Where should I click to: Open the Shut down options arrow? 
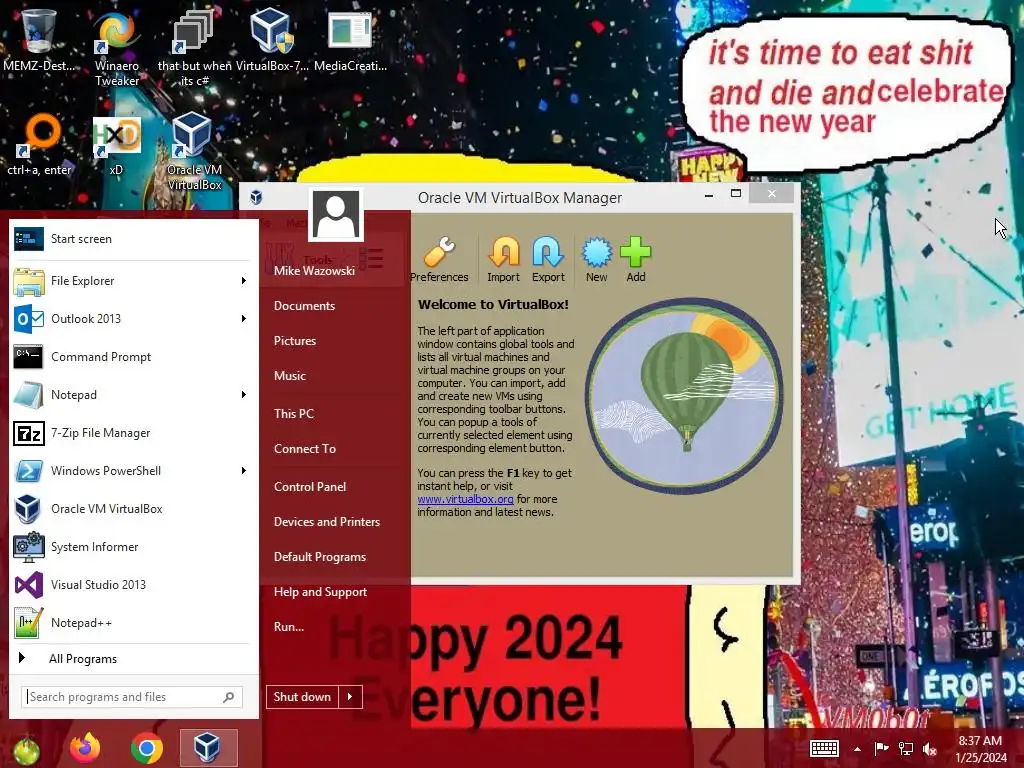350,697
